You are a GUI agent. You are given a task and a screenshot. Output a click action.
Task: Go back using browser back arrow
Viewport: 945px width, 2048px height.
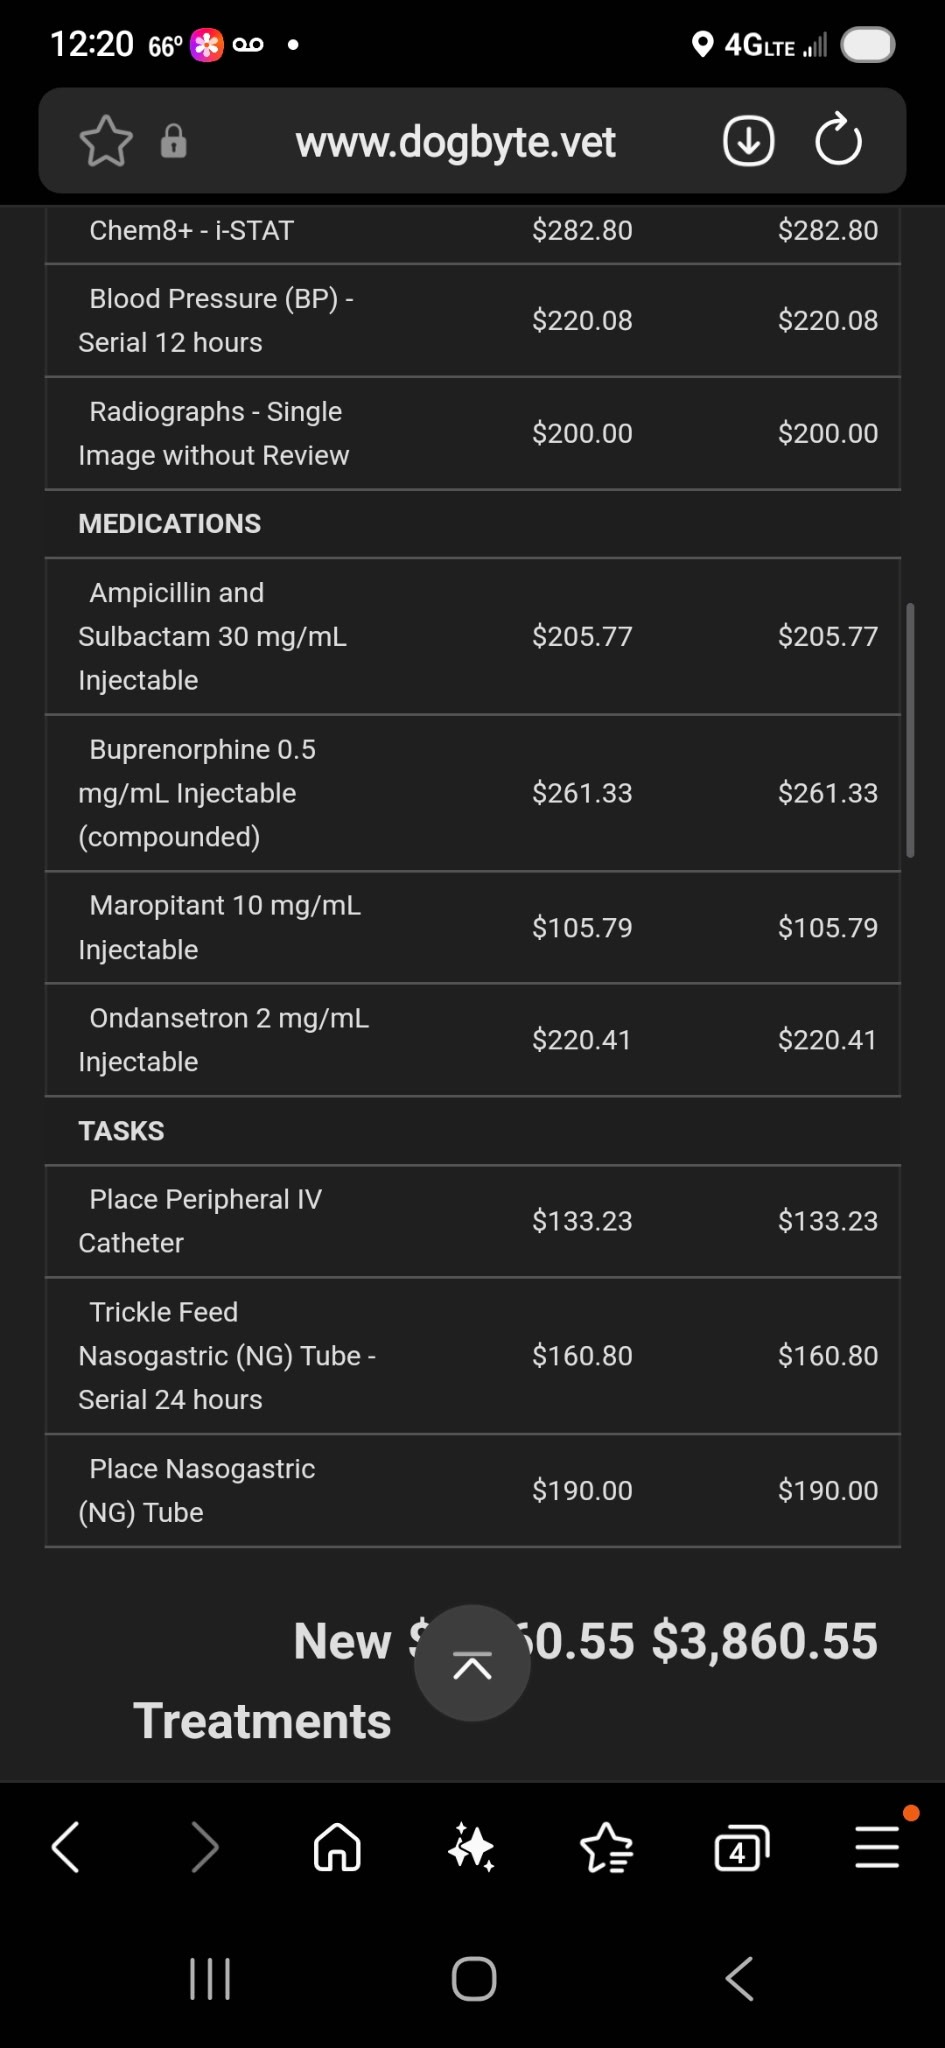(x=66, y=1846)
